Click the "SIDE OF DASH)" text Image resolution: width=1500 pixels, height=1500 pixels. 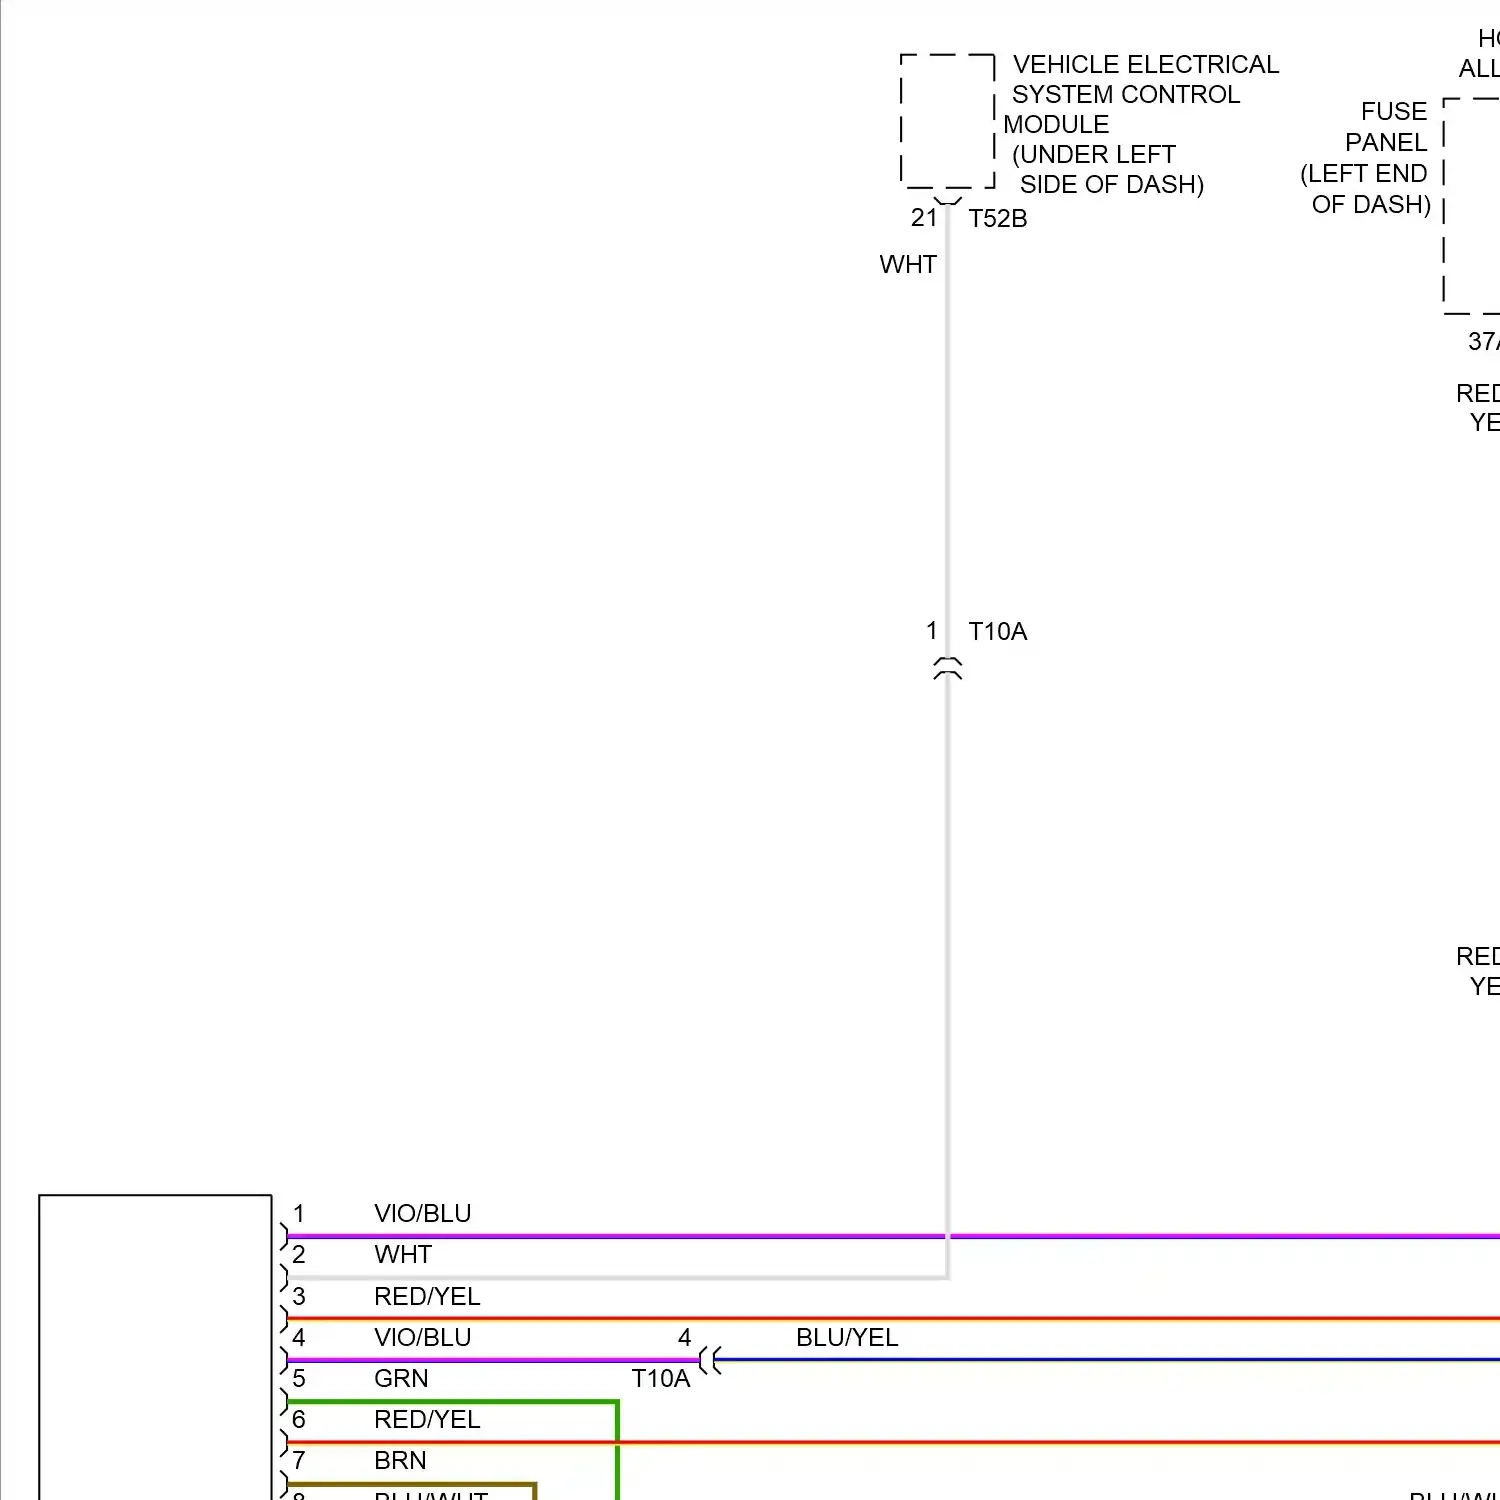point(1112,185)
